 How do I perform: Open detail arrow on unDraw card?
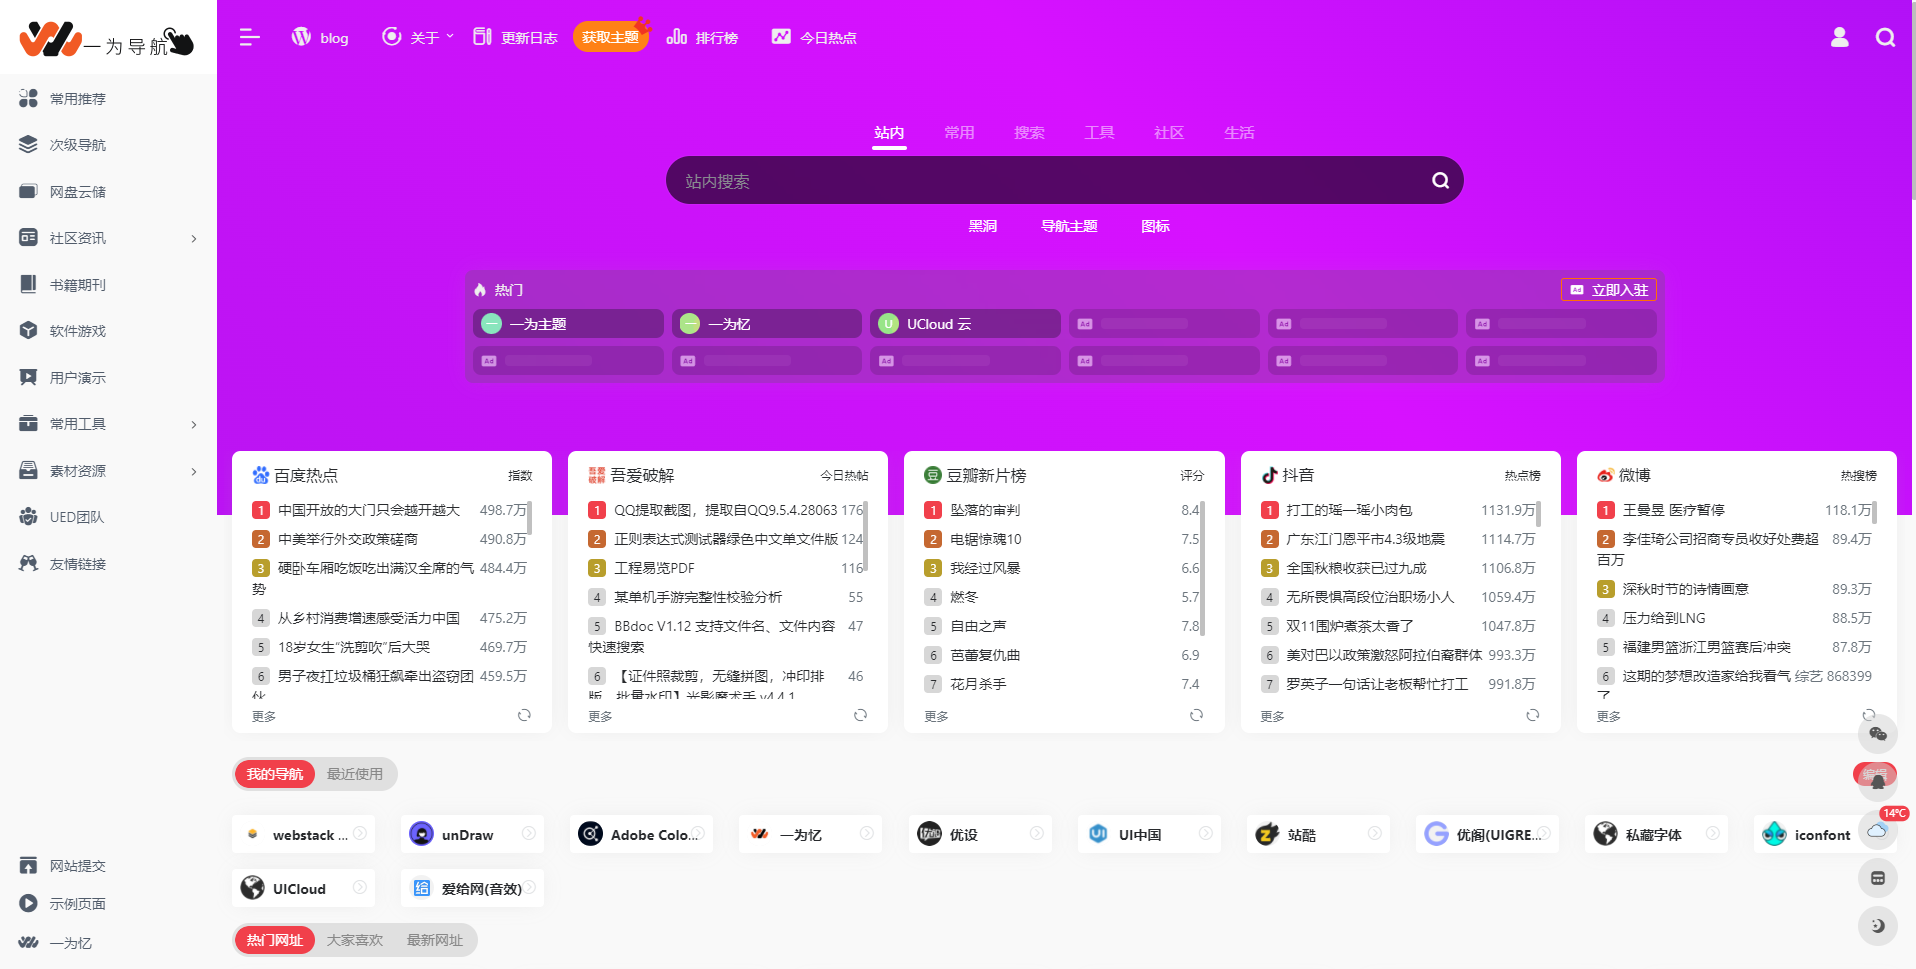click(528, 833)
